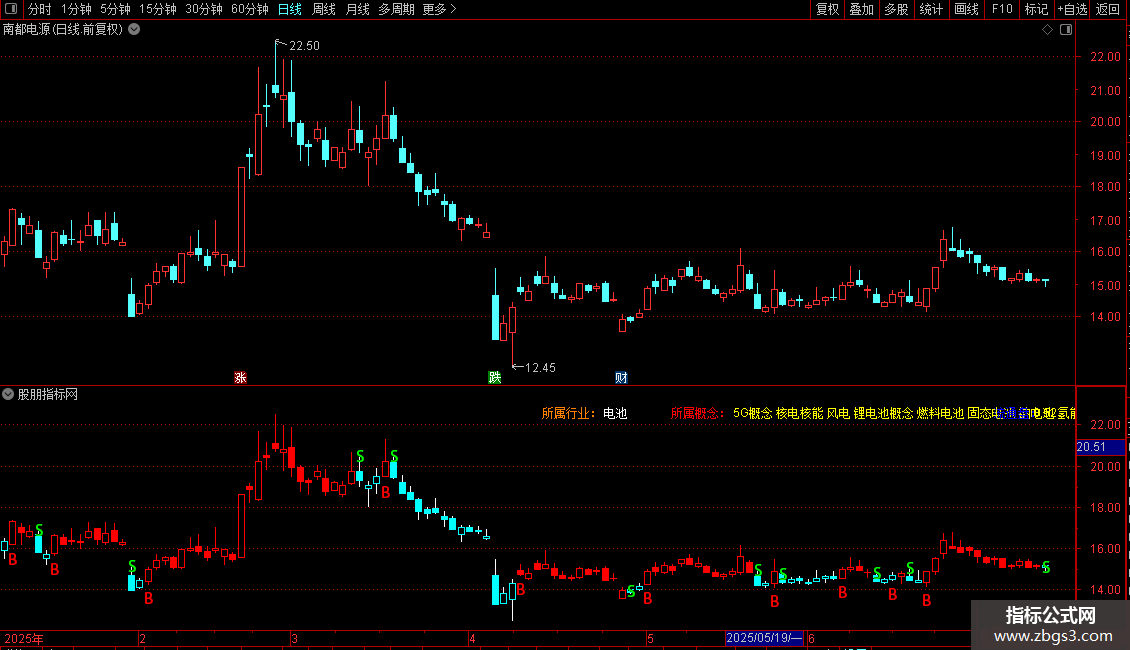1130x650 pixels.
Task: Open 多周期 multi-period view
Action: (x=396, y=9)
